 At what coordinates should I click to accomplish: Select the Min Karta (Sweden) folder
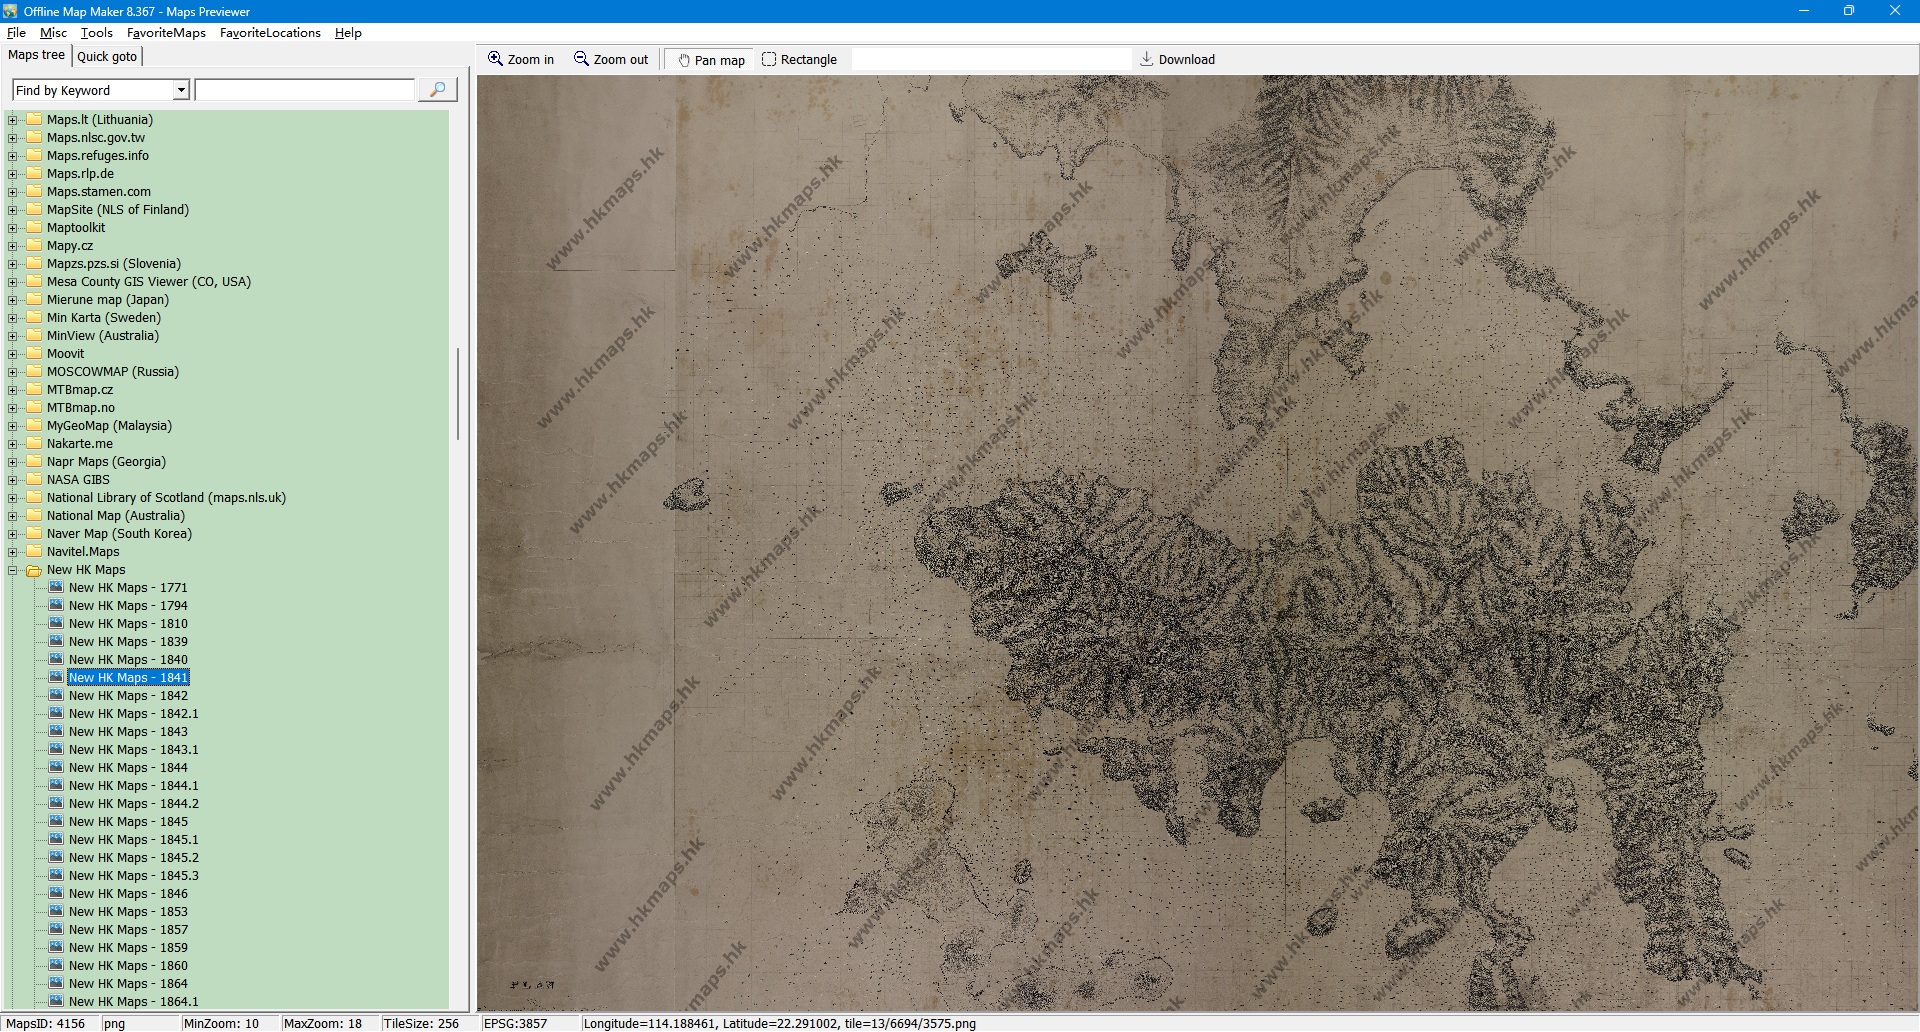104,317
